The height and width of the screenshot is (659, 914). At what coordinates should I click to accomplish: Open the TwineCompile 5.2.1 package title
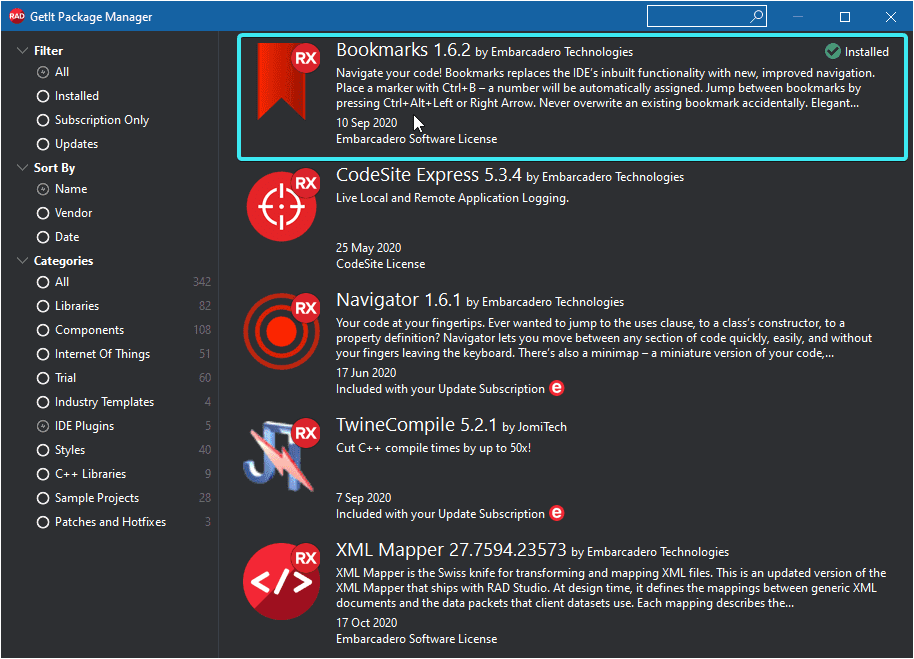pos(416,425)
